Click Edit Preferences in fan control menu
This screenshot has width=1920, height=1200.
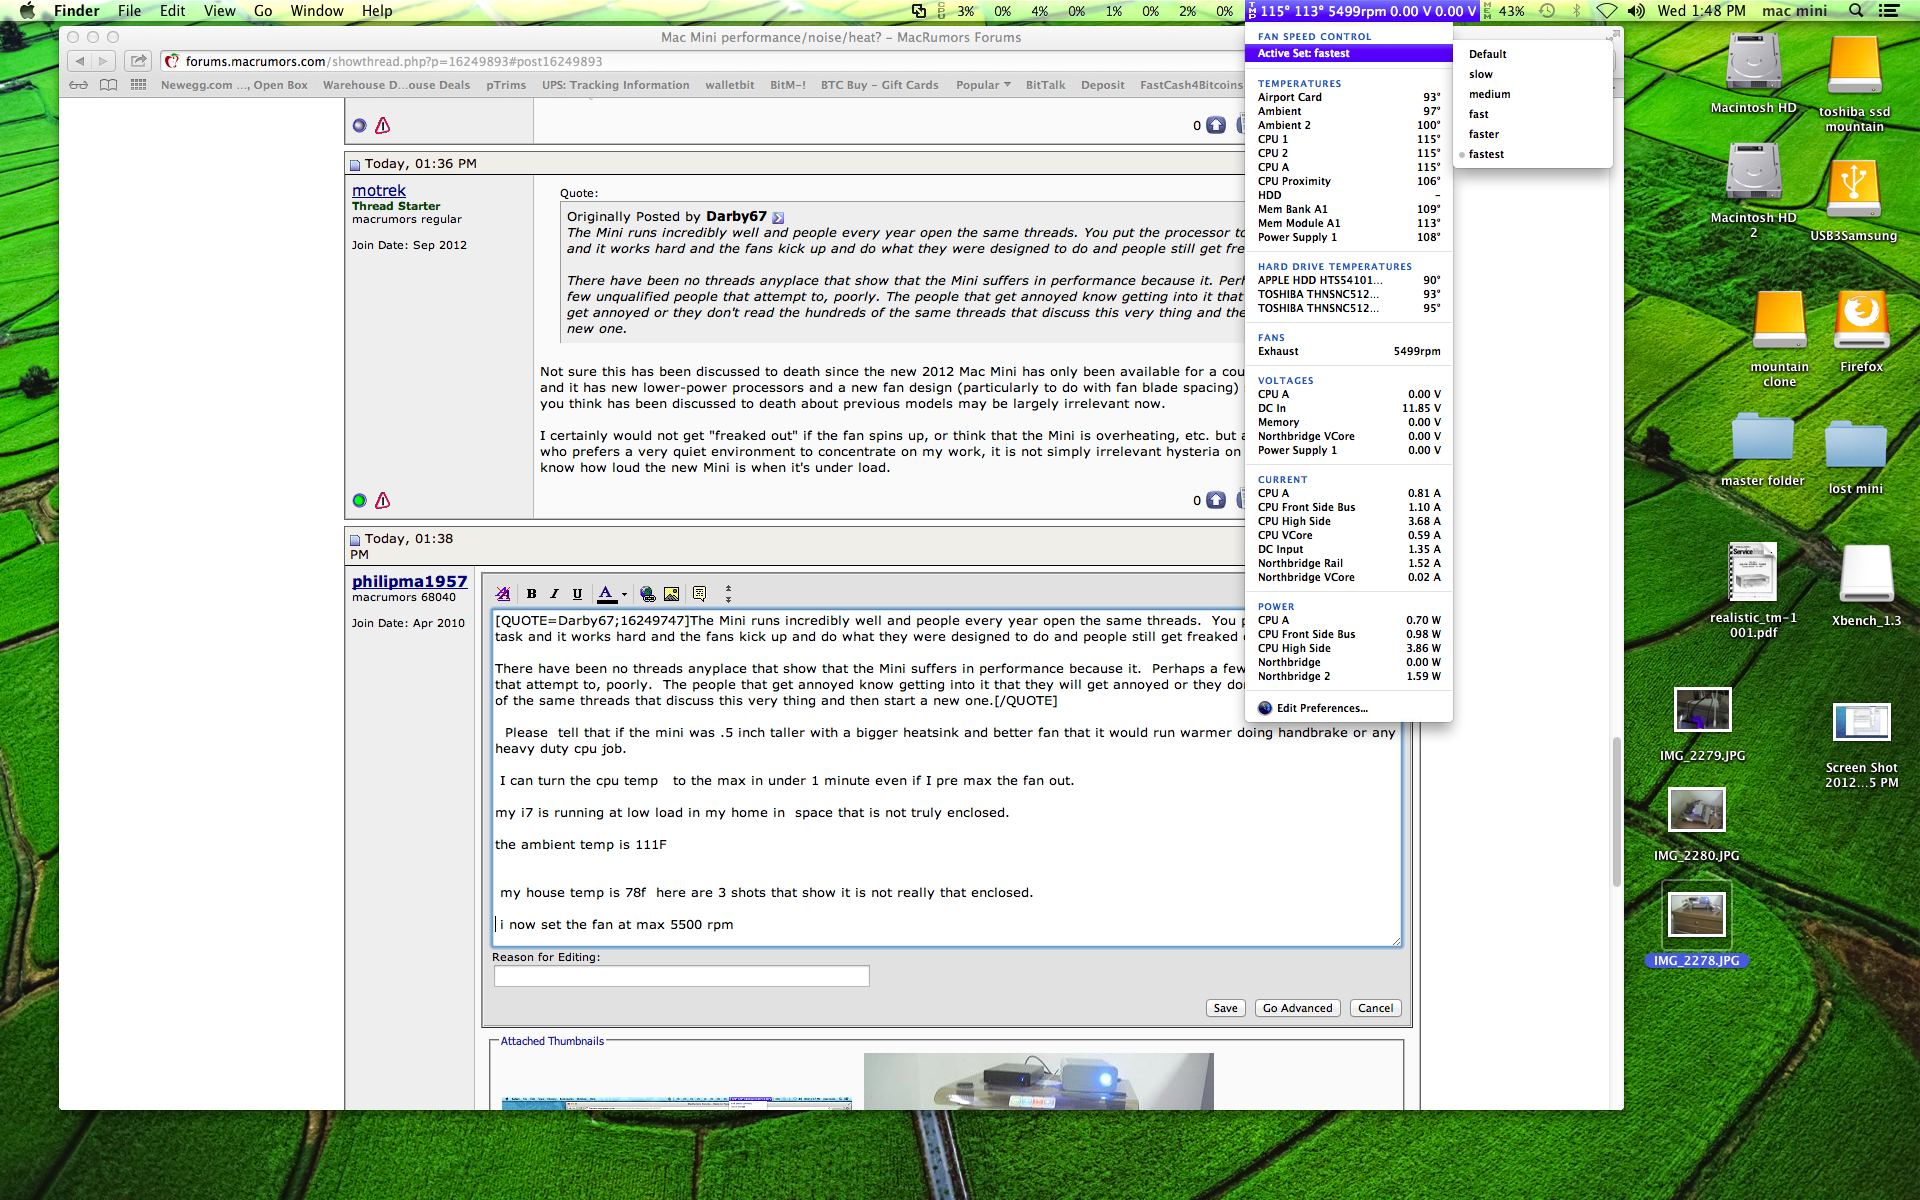click(1349, 708)
